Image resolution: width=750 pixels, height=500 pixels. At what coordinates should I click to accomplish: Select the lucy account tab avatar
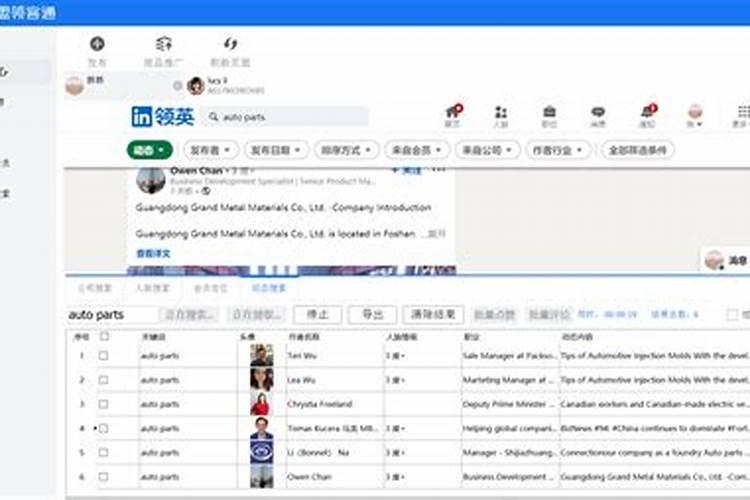[196, 86]
